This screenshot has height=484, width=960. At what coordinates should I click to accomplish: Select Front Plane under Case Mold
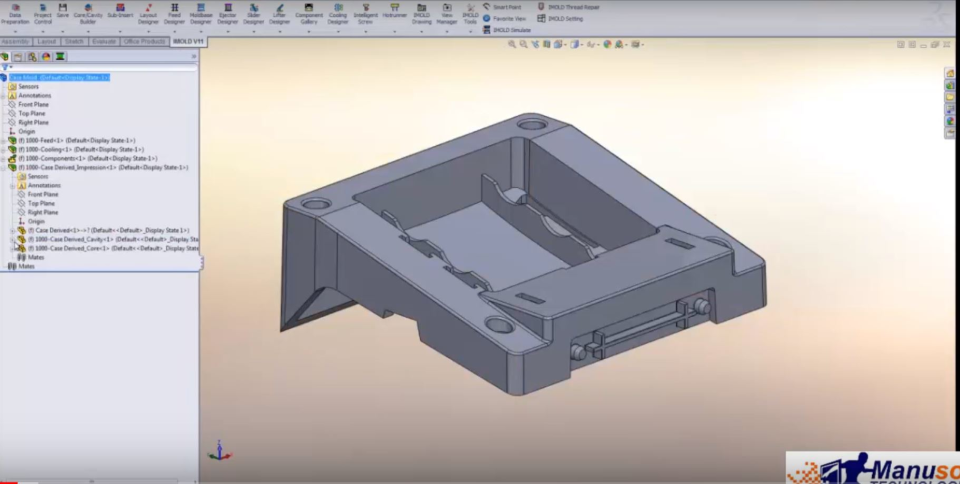pos(33,105)
